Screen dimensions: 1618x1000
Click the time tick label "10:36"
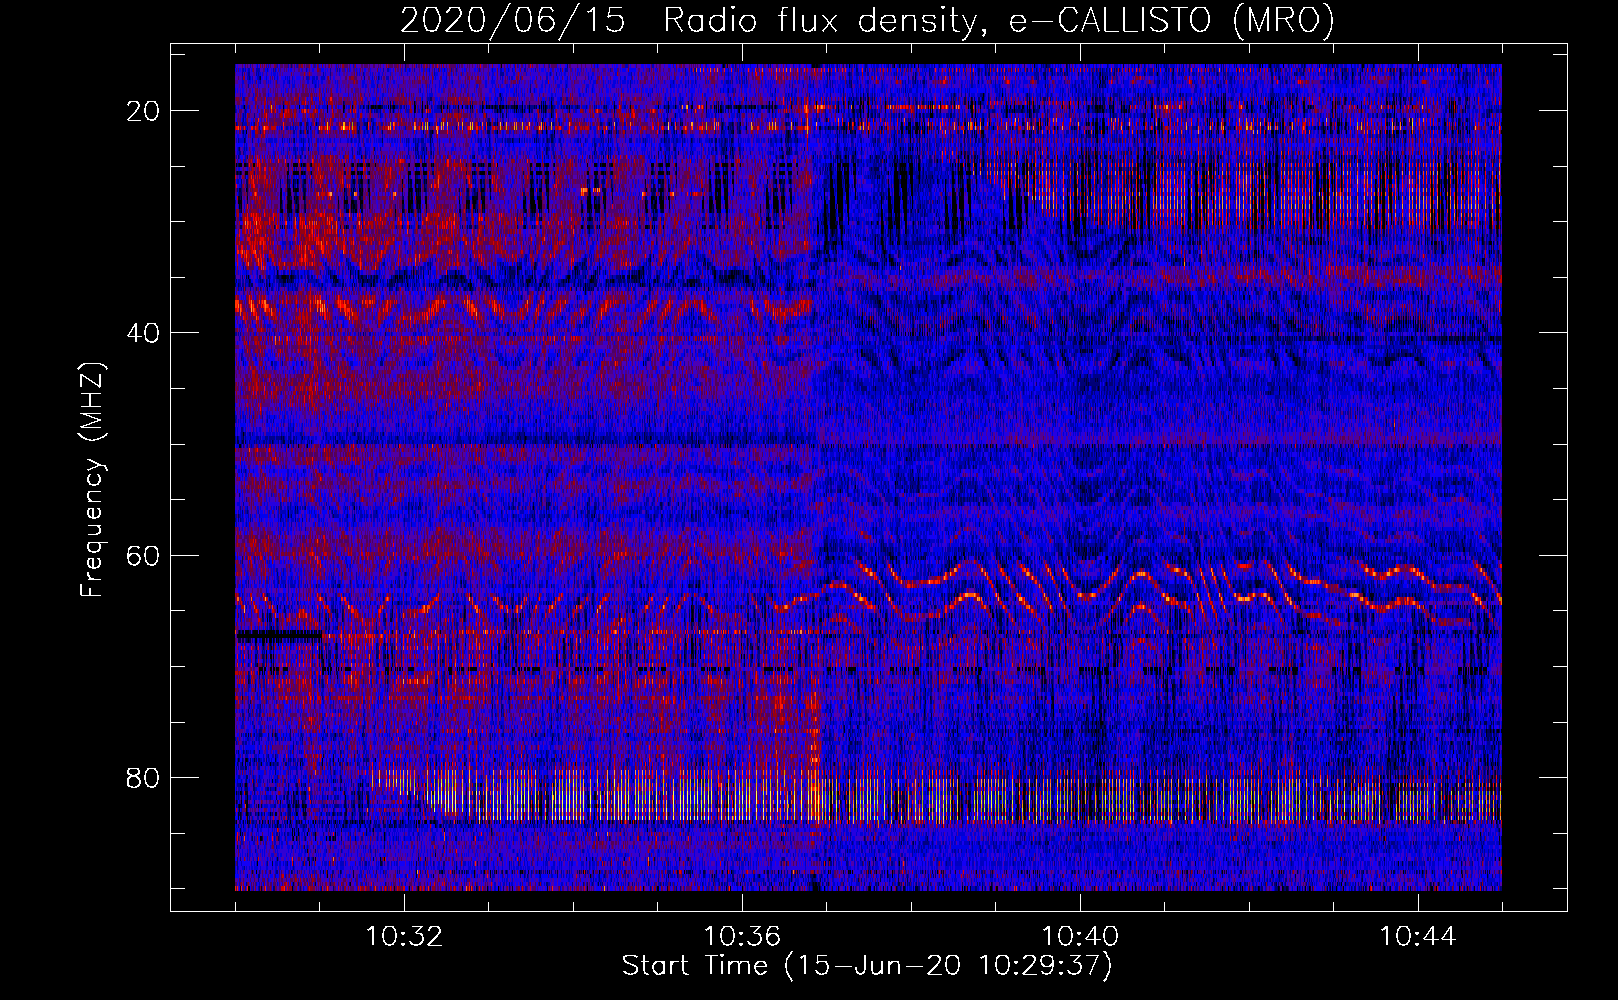pyautogui.click(x=742, y=937)
